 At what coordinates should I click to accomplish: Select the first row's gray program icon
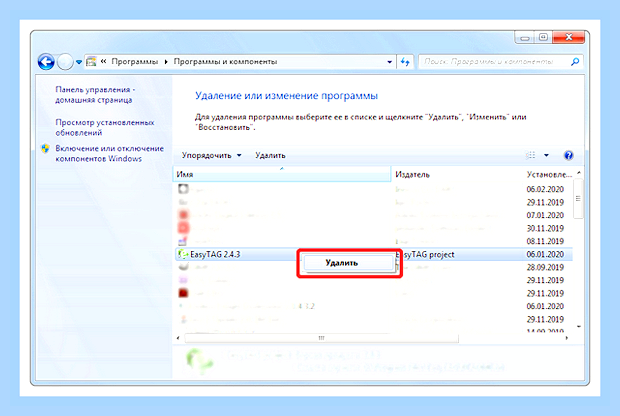tap(183, 189)
